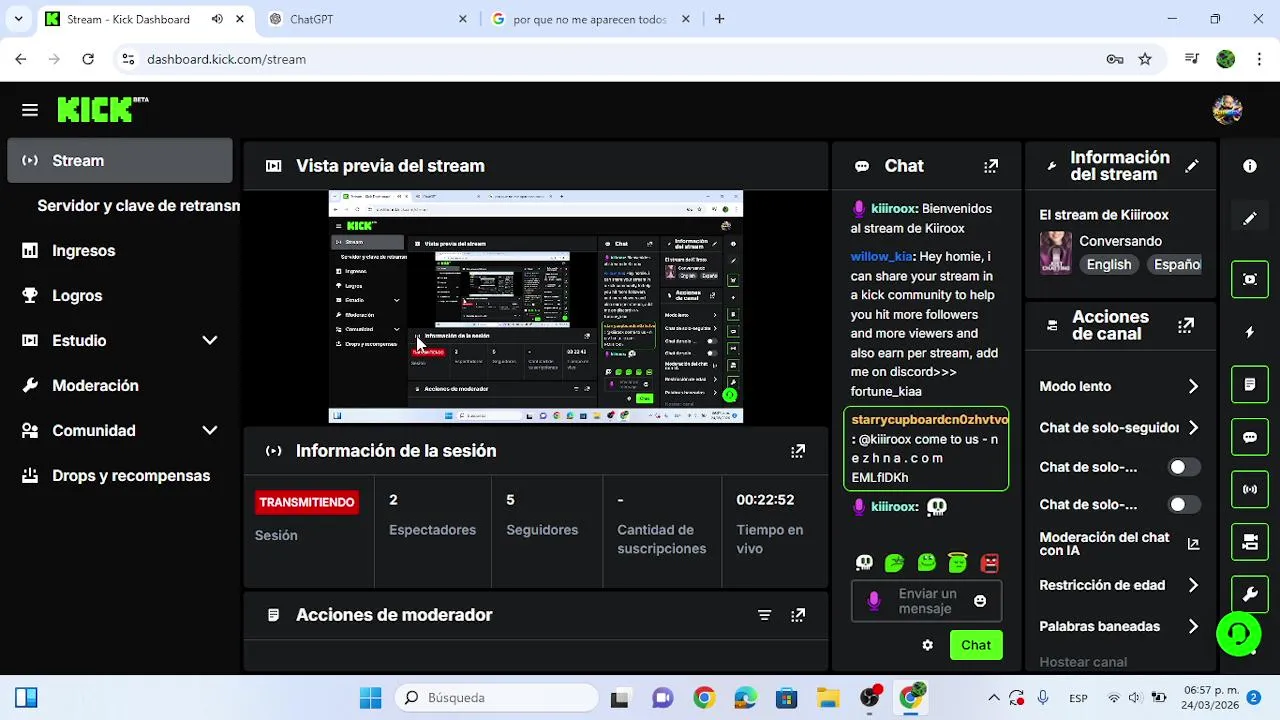
Task: Bookmark this page with the star icon
Action: tap(1145, 59)
